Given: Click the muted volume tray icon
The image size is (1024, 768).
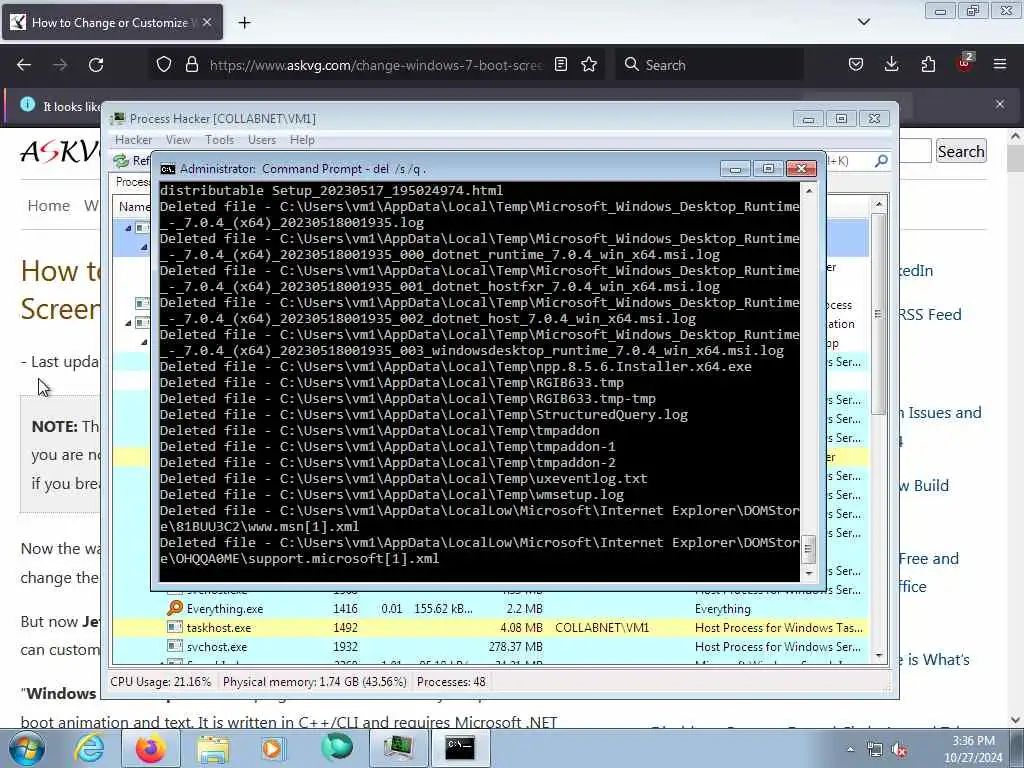Looking at the screenshot, I should (899, 750).
